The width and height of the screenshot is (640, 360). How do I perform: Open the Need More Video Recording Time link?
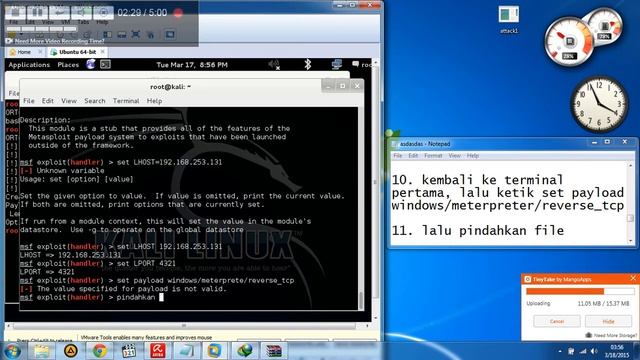coord(59,41)
